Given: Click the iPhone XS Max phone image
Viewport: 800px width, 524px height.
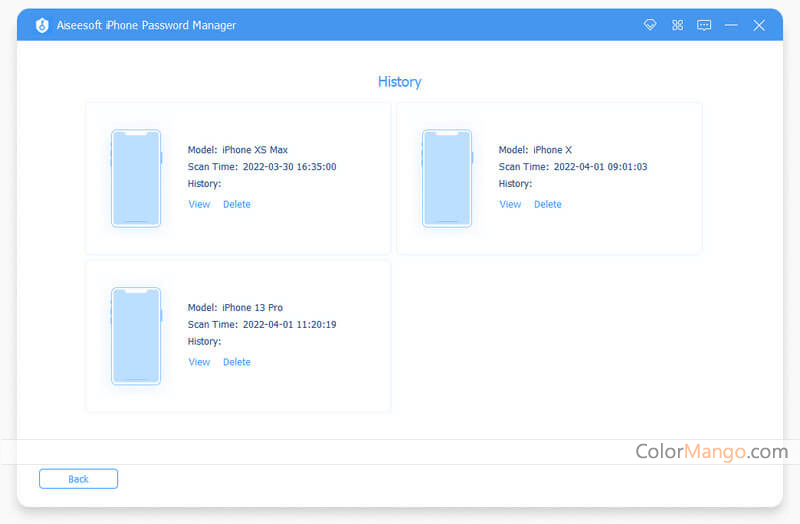Looking at the screenshot, I should point(136,177).
